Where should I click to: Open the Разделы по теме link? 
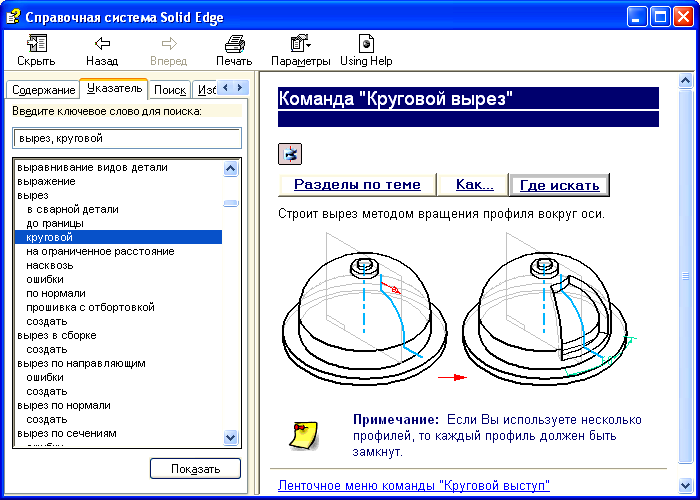pyautogui.click(x=357, y=184)
